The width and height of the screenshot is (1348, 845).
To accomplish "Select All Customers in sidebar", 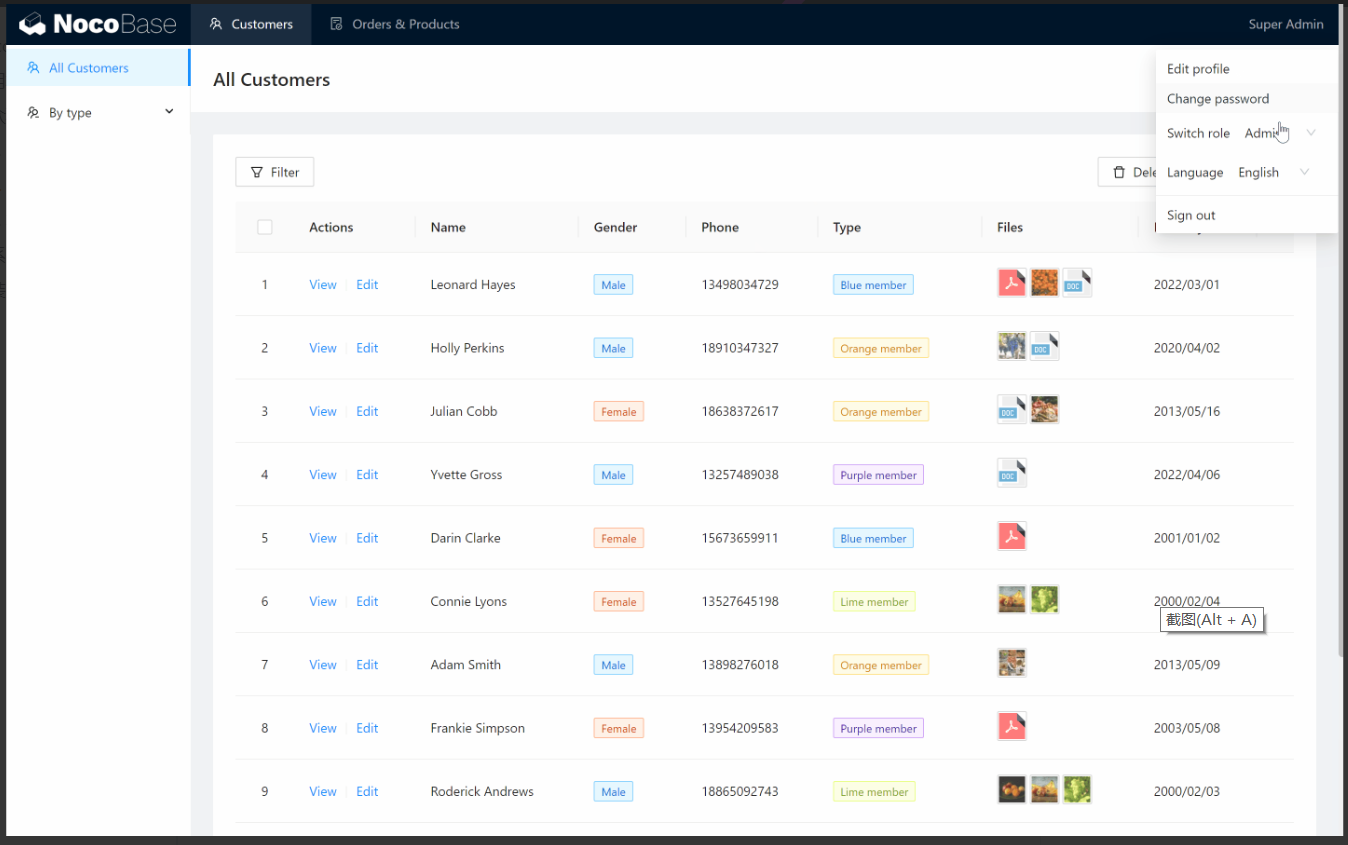I will click(88, 68).
